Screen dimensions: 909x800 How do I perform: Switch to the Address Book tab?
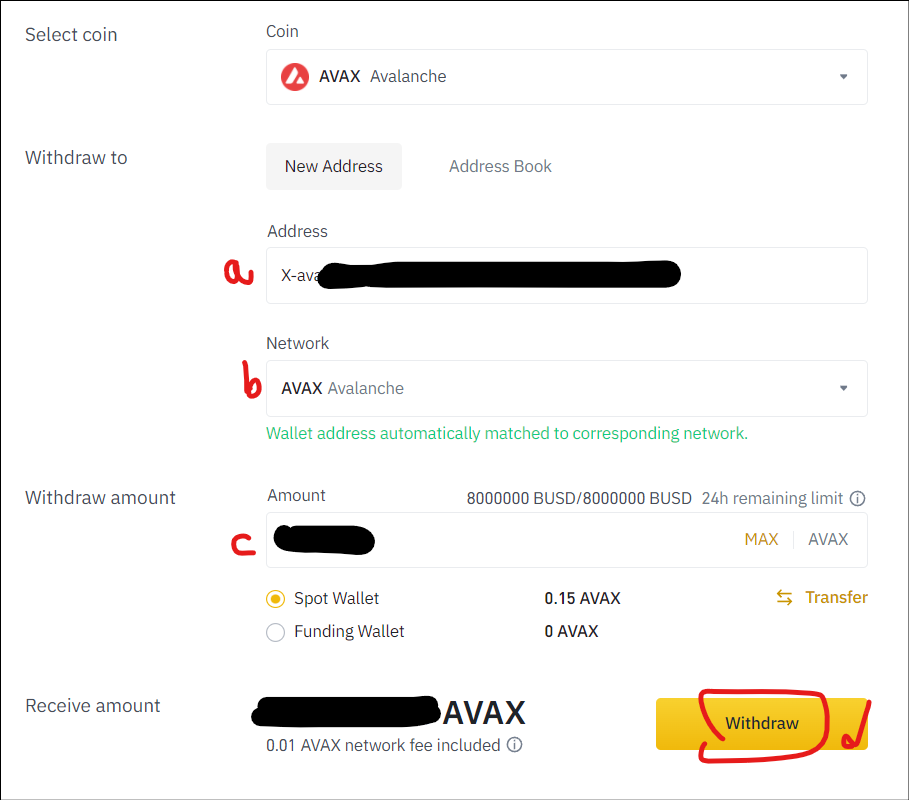coord(500,166)
